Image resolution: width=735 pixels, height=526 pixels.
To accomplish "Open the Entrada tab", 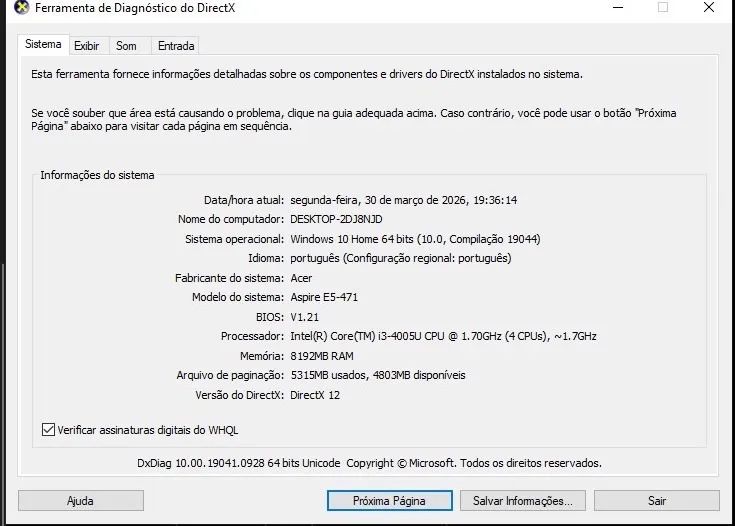I will point(176,46).
